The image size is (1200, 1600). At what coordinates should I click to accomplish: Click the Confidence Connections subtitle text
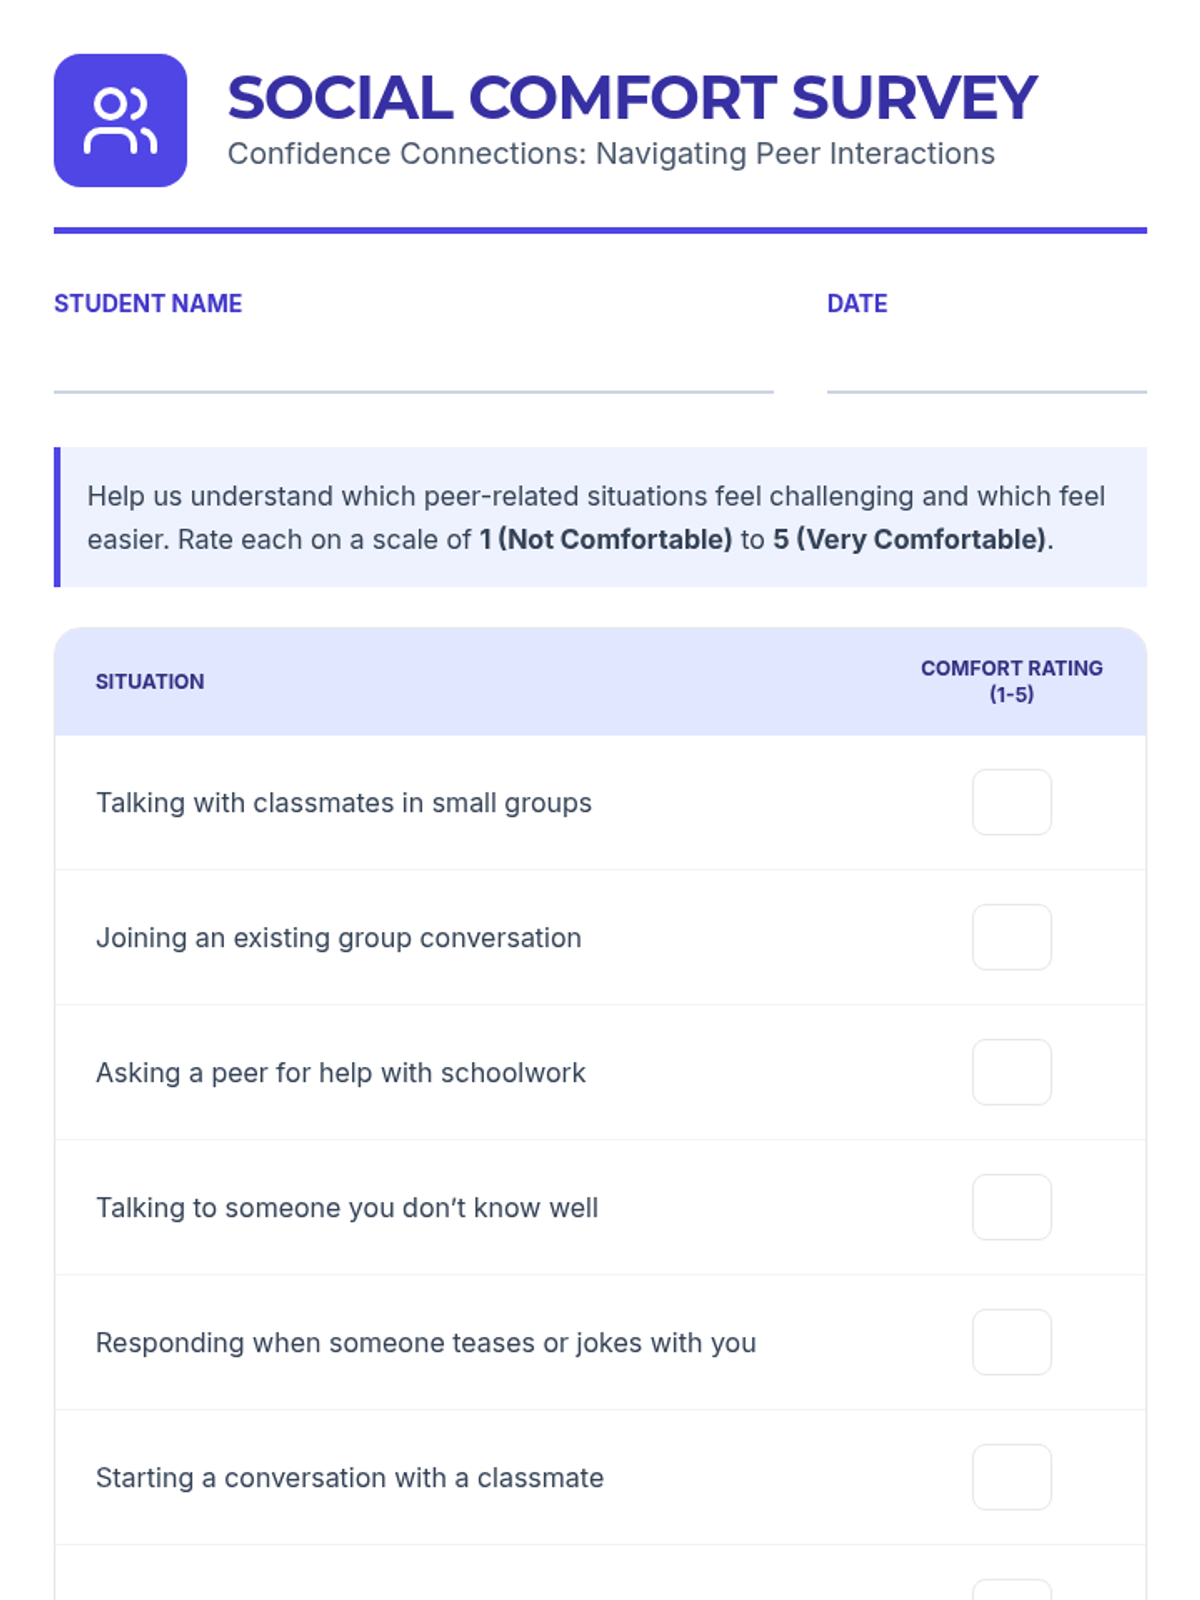pos(611,154)
